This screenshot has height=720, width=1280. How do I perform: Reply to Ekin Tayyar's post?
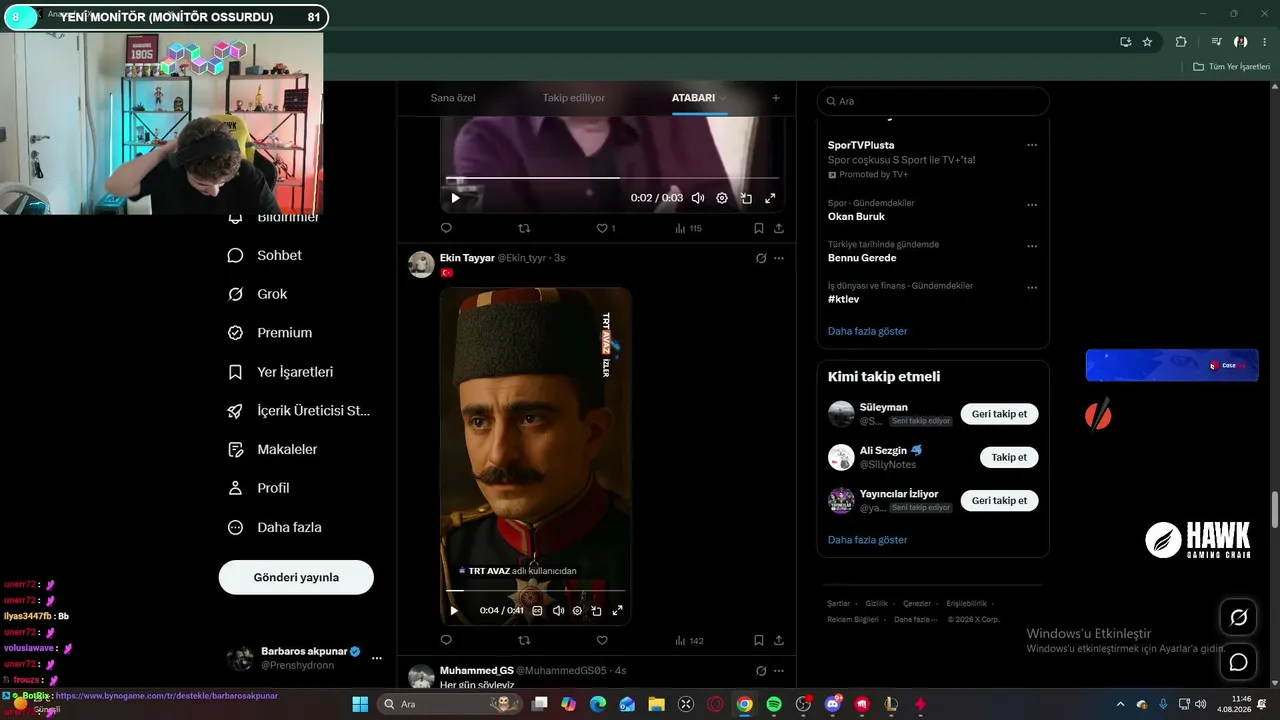pyautogui.click(x=446, y=640)
